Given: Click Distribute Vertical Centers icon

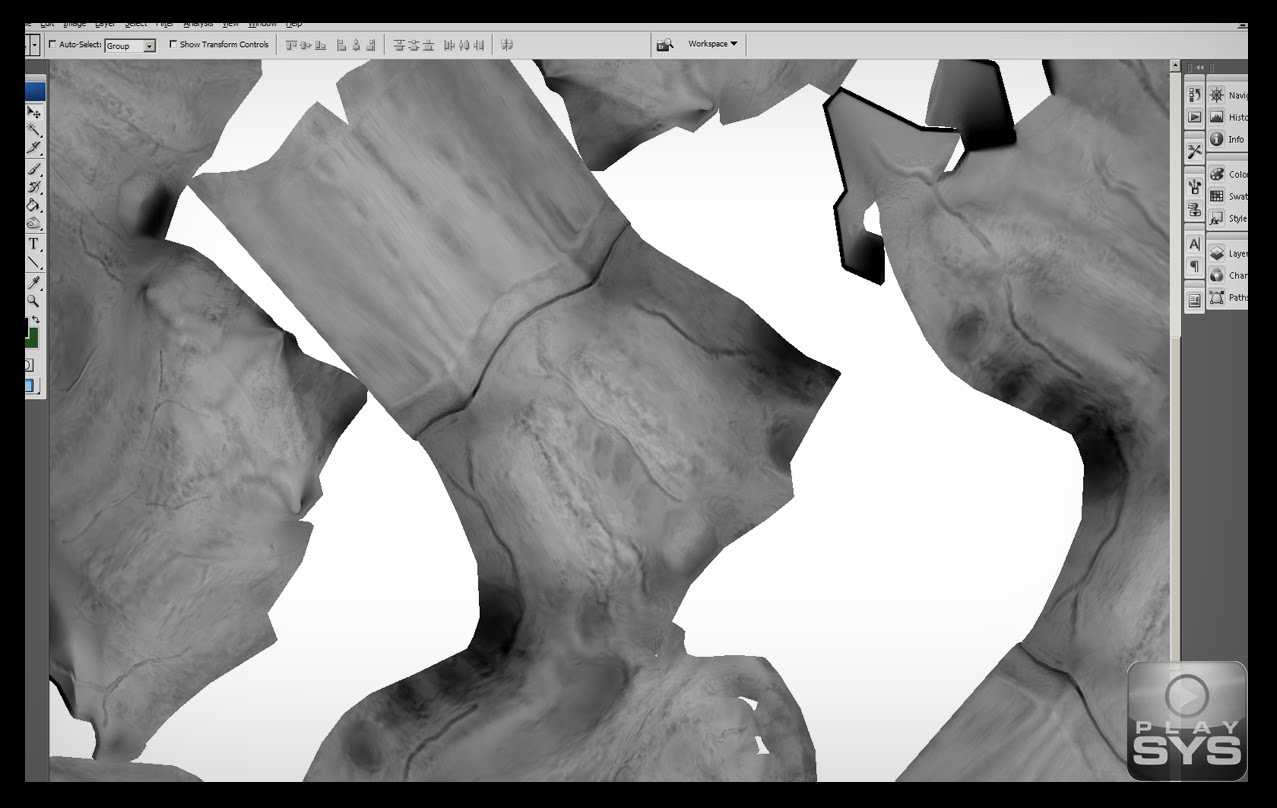Looking at the screenshot, I should coord(414,45).
